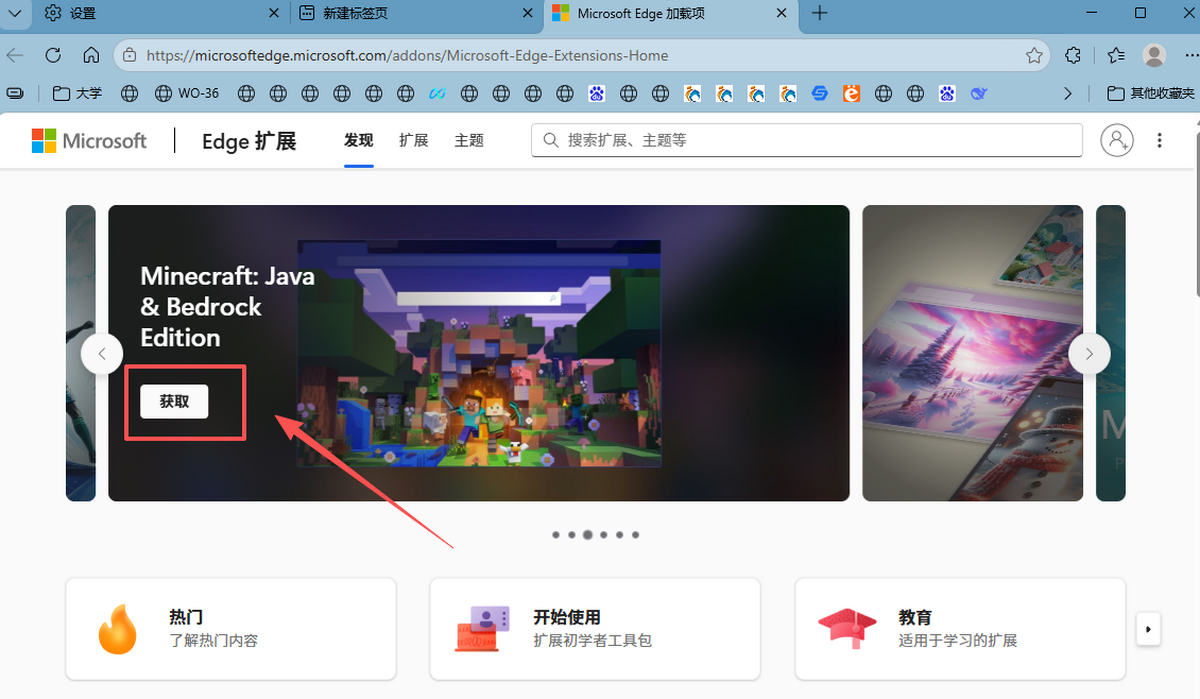Screen dimensions: 1200x699
Task: Refresh the page
Action: point(53,55)
